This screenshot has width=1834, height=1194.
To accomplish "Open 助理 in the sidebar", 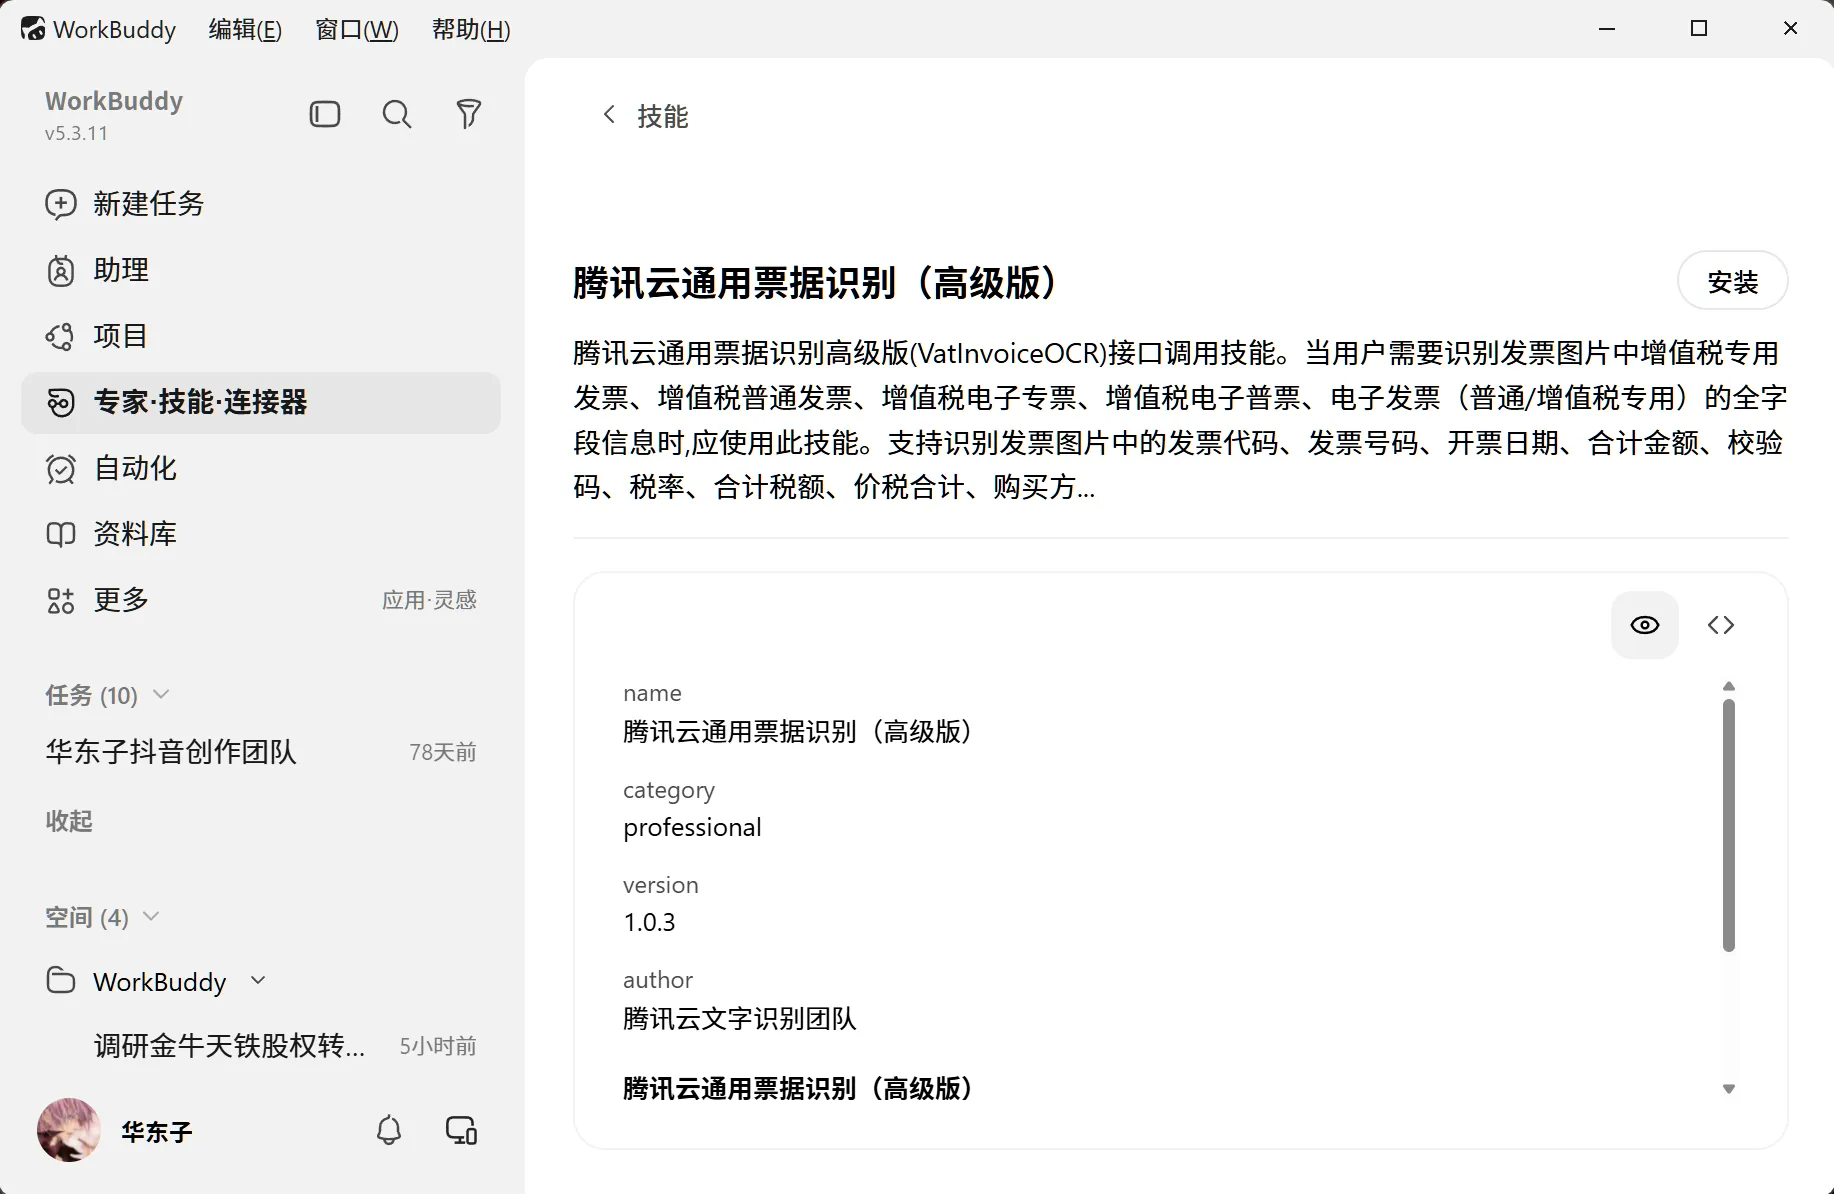I will pyautogui.click(x=261, y=270).
